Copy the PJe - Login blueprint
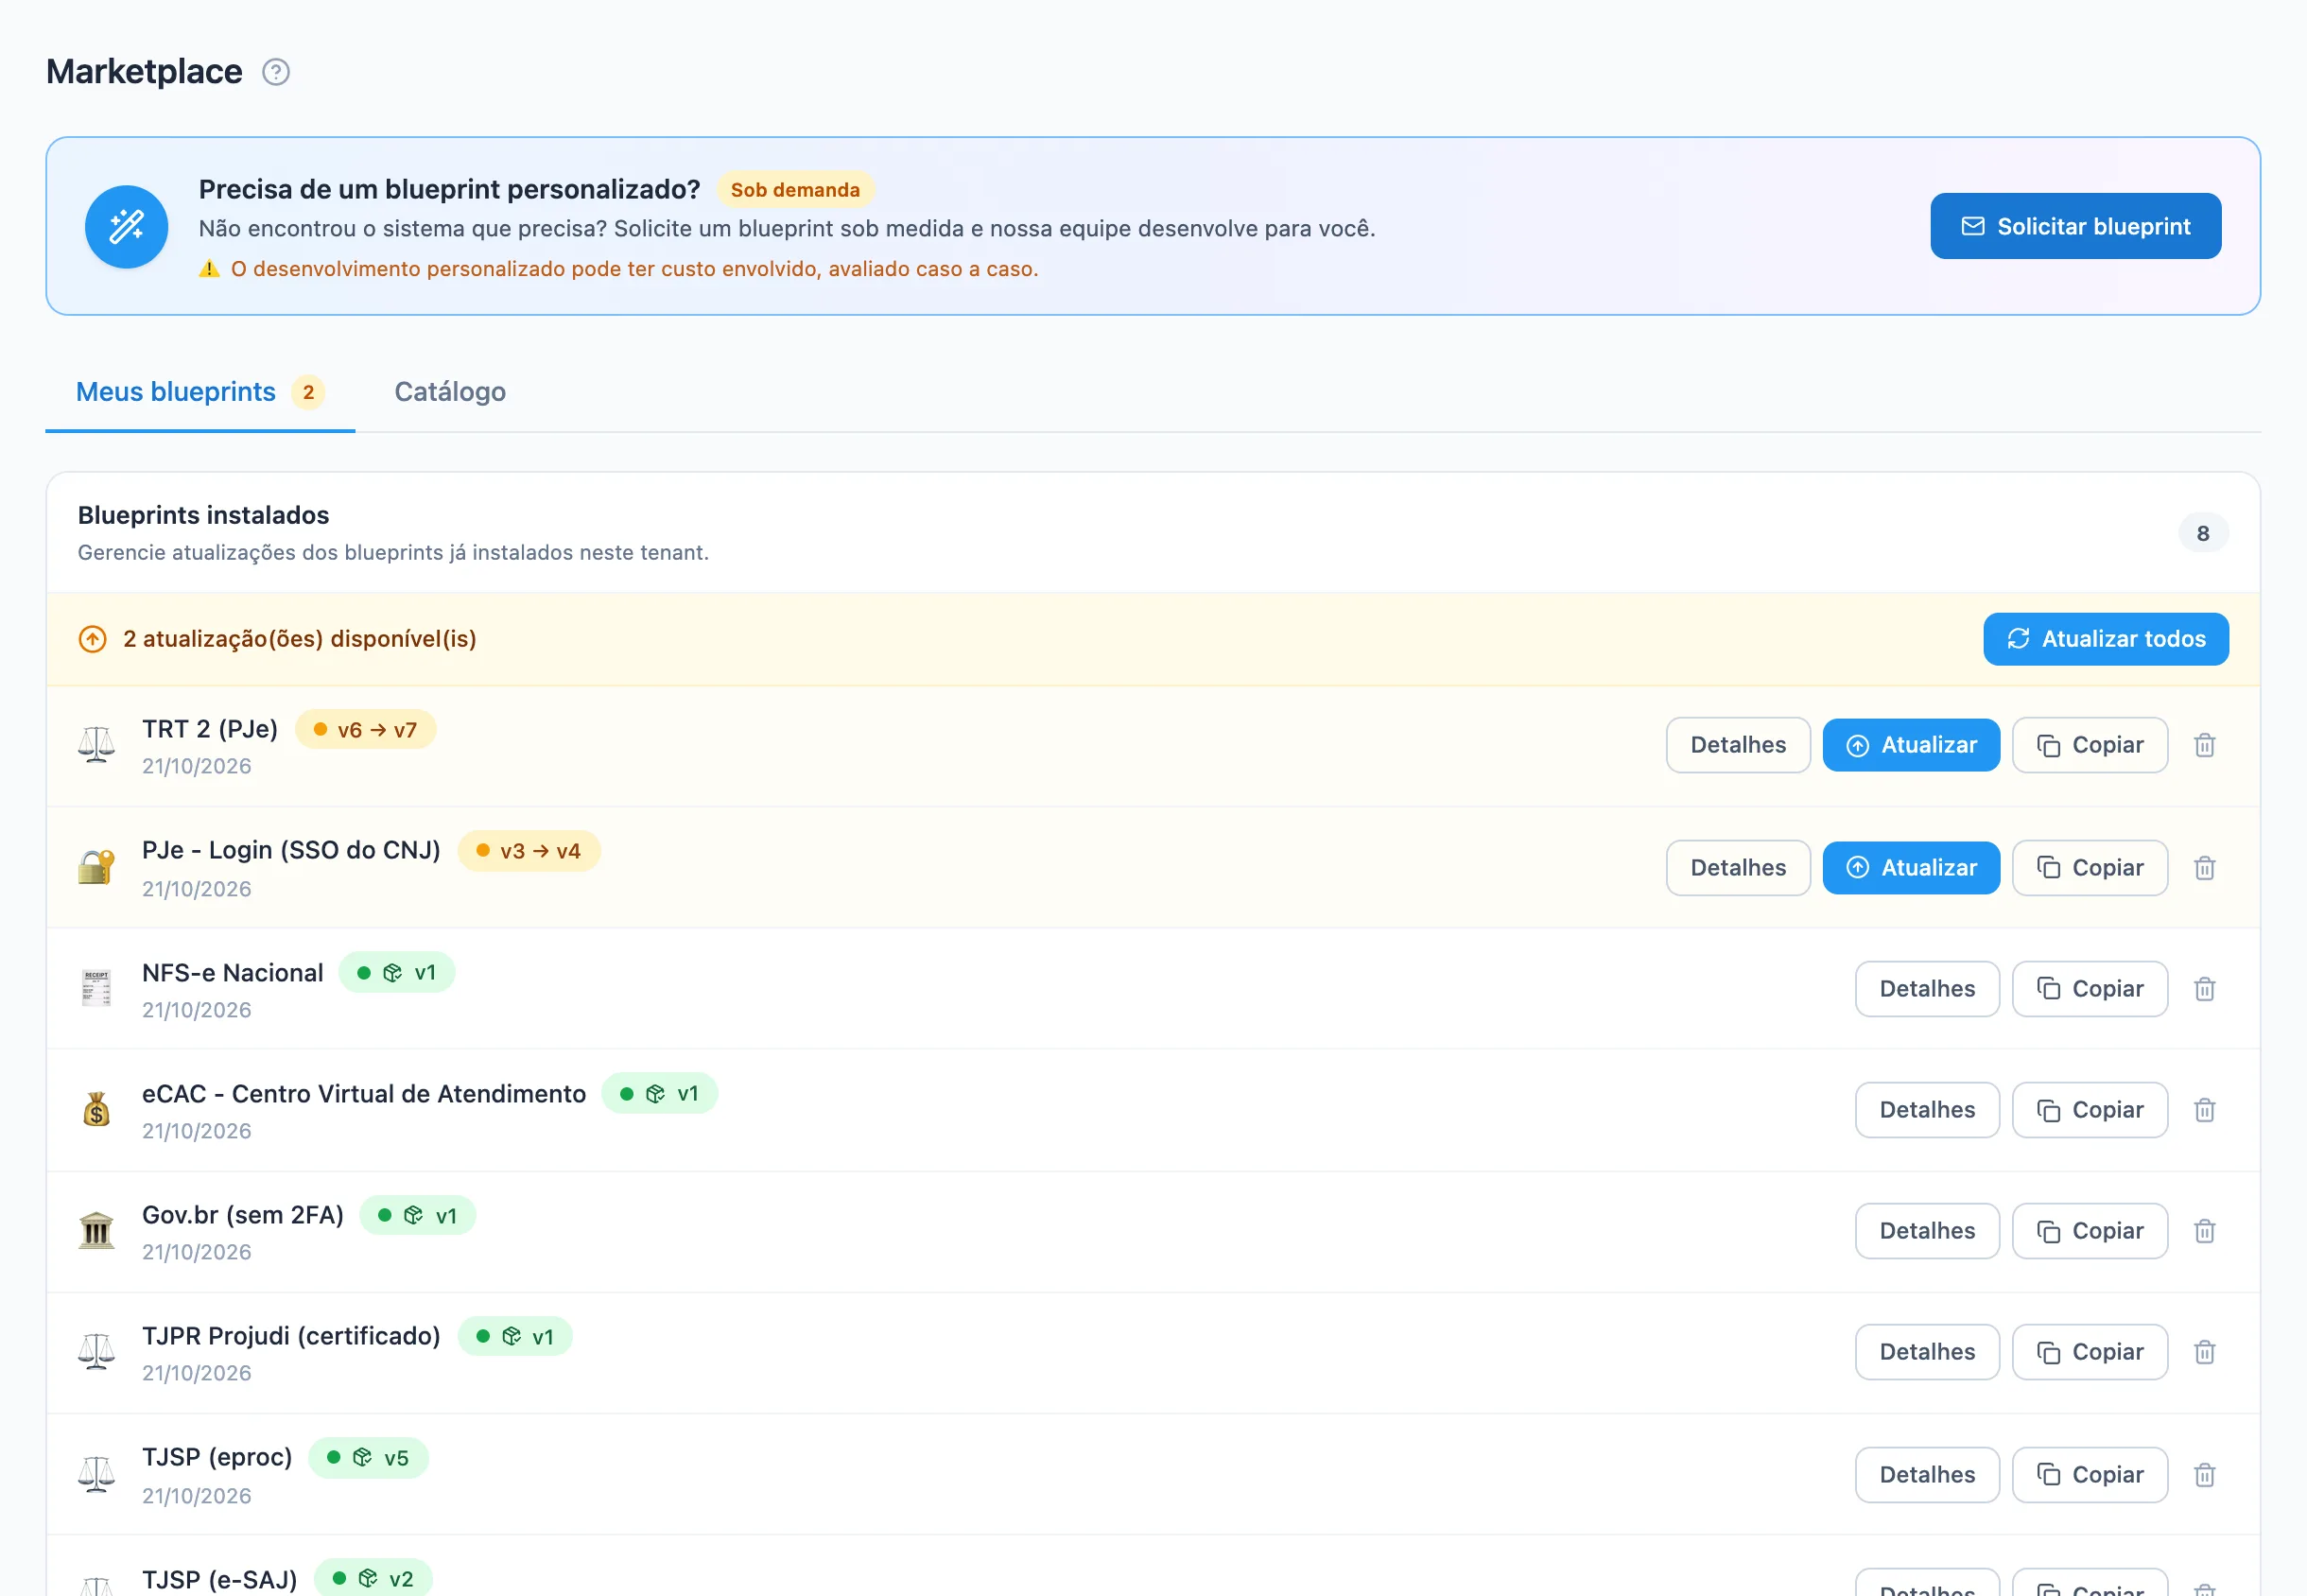This screenshot has height=1596, width=2307. pyautogui.click(x=2089, y=867)
